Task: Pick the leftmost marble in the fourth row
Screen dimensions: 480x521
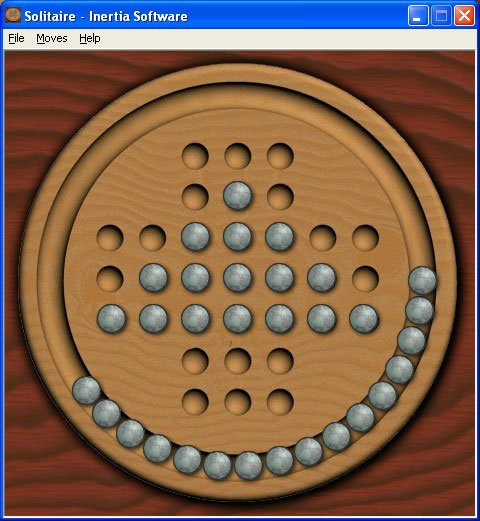Action: 153,278
